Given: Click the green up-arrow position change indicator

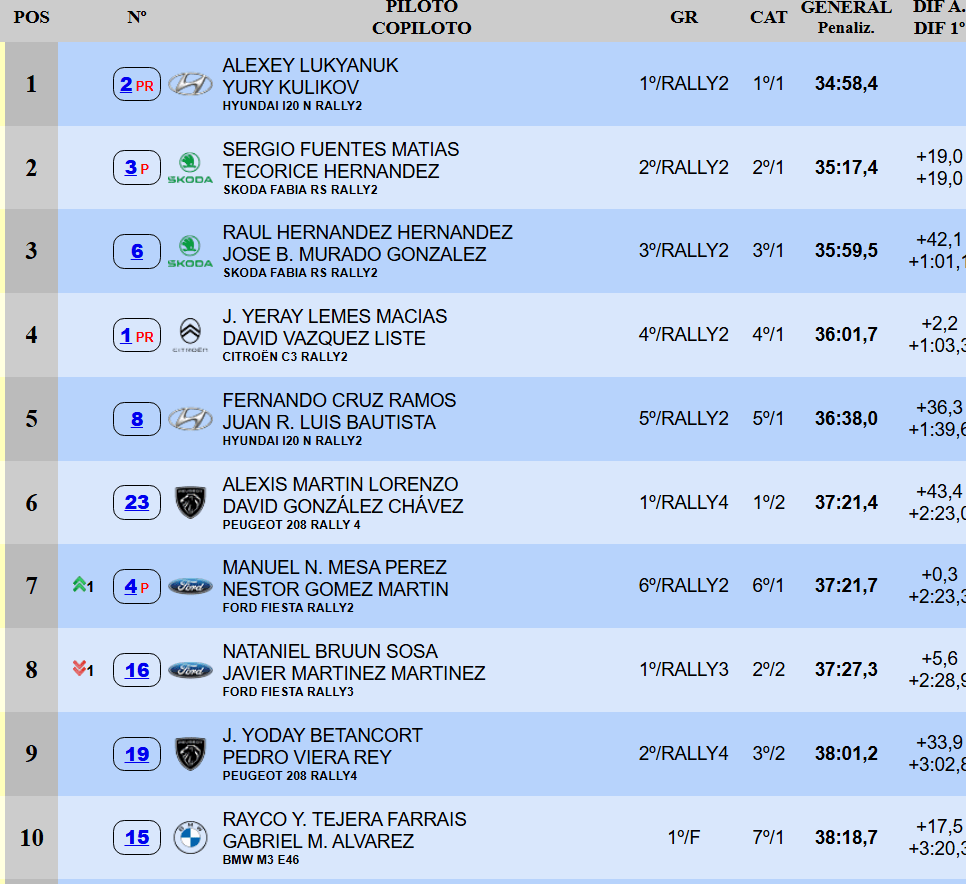Looking at the screenshot, I should pos(79,585).
